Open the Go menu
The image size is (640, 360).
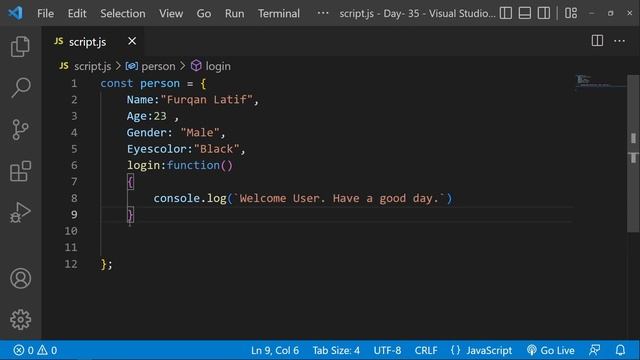point(204,13)
